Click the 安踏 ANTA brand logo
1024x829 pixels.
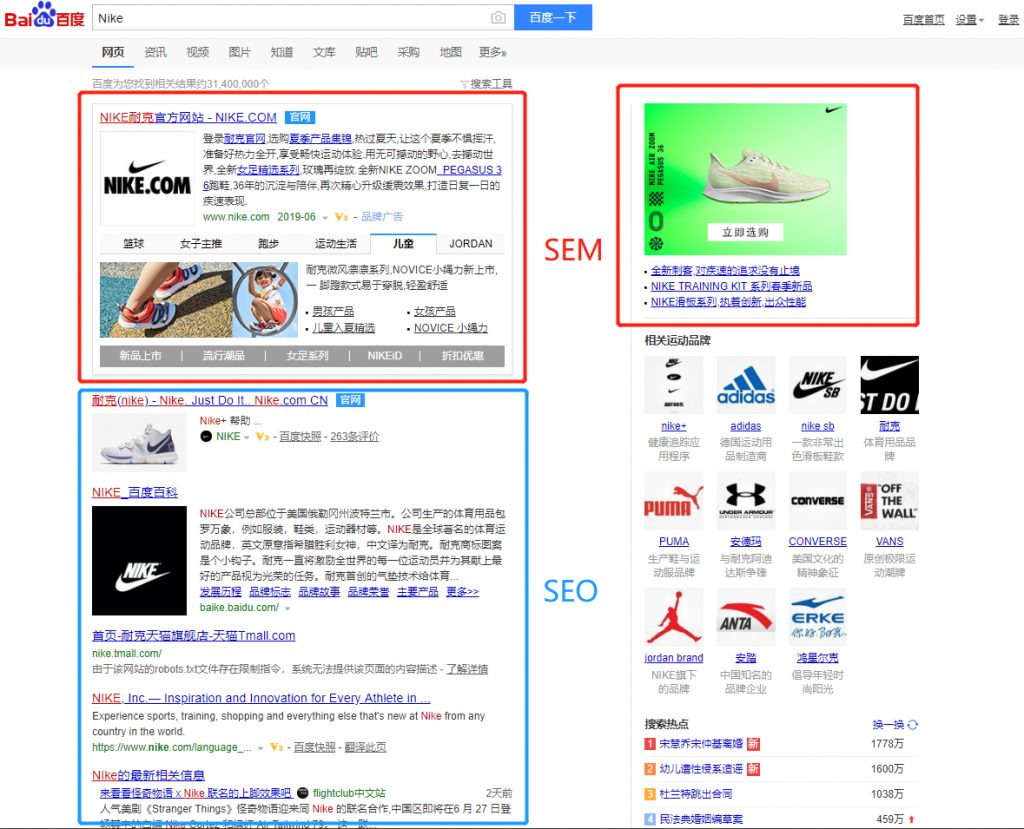[746, 617]
